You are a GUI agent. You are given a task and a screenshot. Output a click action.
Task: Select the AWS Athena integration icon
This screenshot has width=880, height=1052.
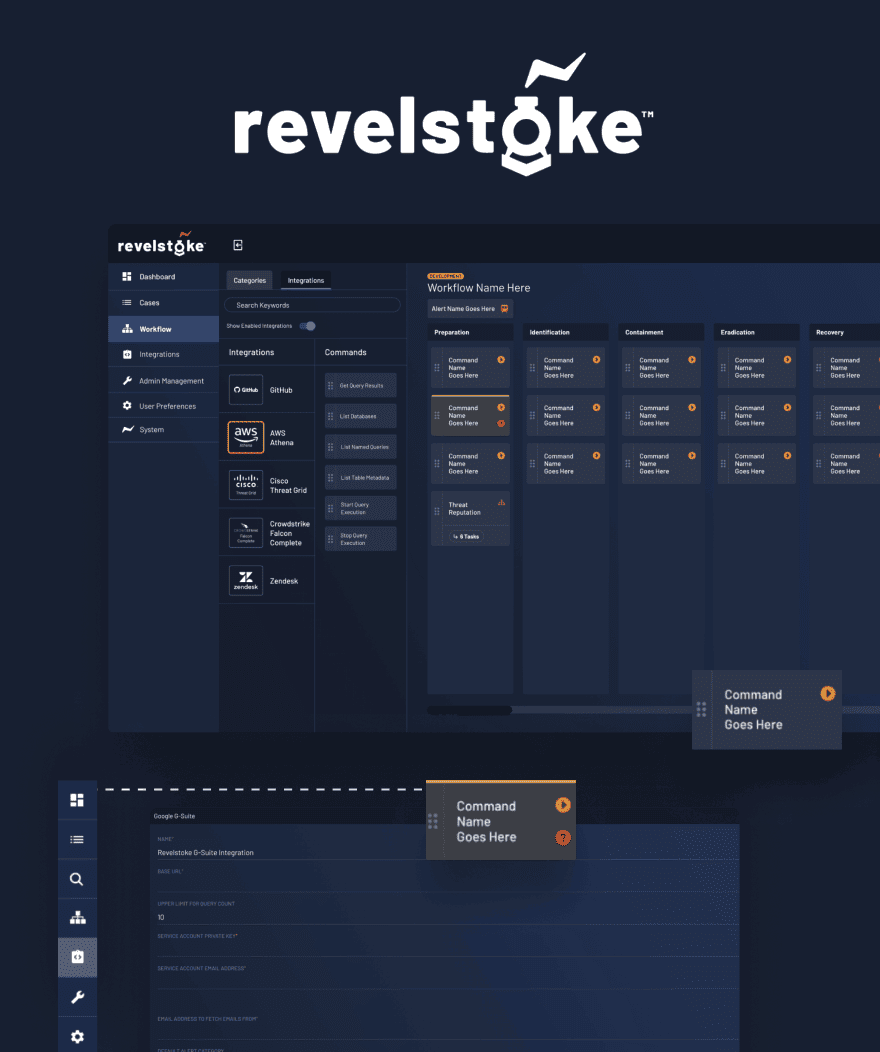pos(245,437)
